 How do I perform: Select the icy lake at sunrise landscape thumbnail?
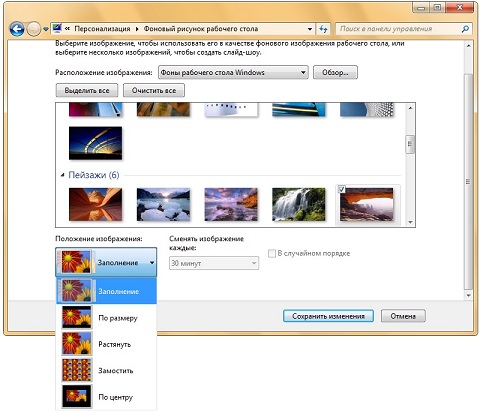click(163, 204)
